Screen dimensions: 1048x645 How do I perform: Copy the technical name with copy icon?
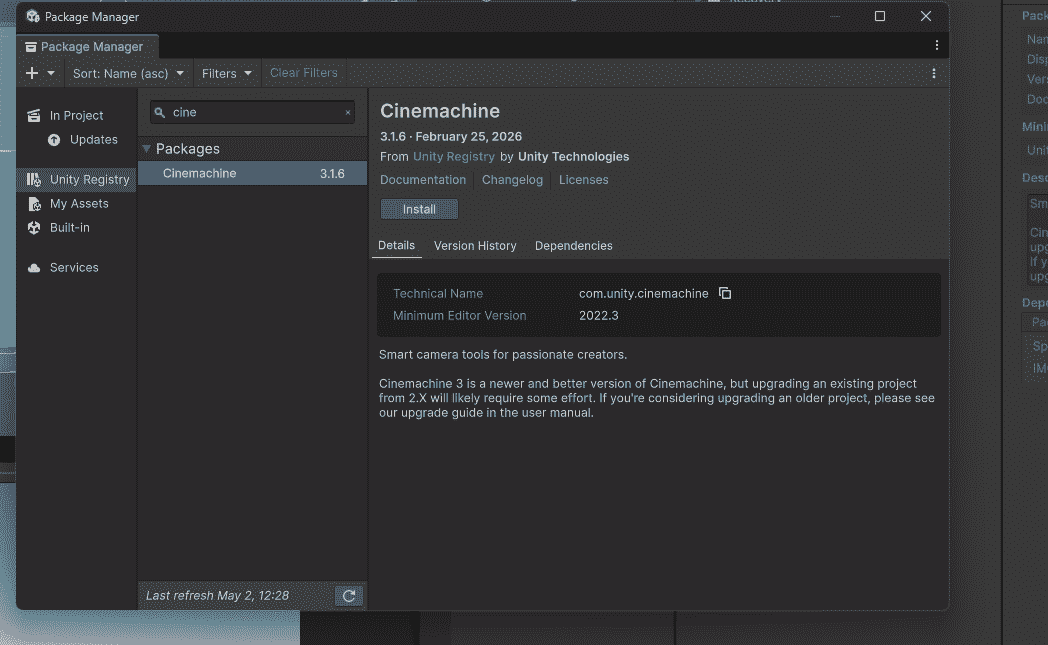[x=725, y=293]
